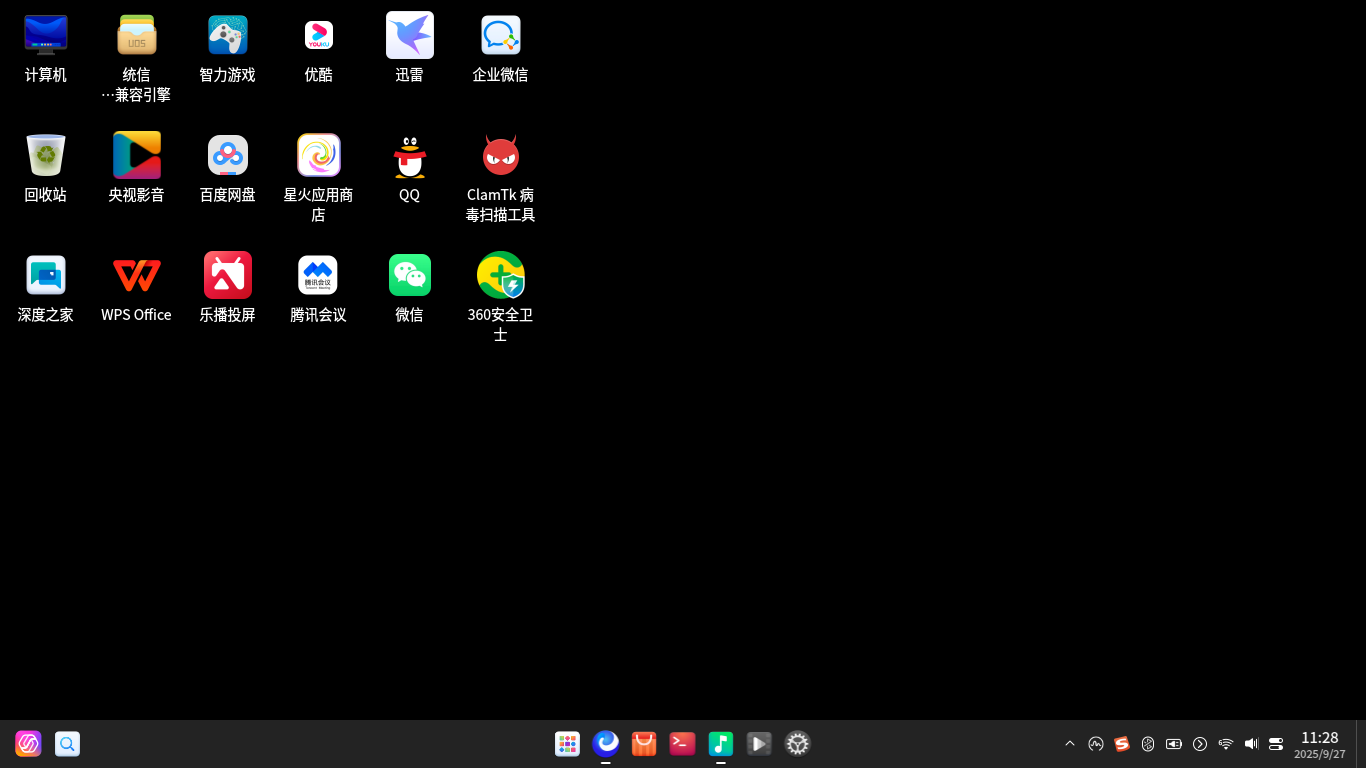Select the QQ penguin icon
Image resolution: width=1366 pixels, height=768 pixels.
[410, 155]
